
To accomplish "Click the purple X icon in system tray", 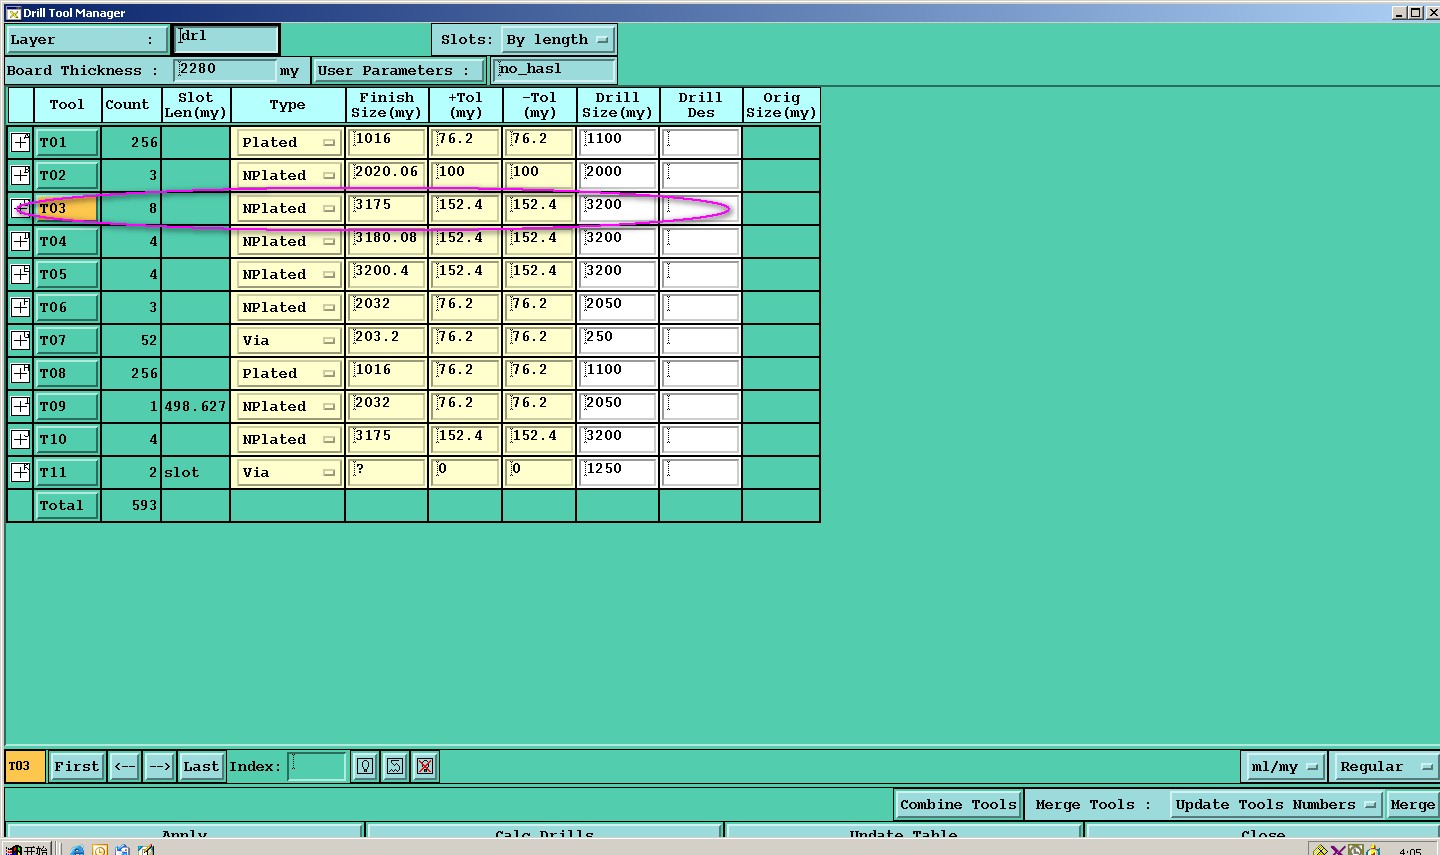I will click(x=1337, y=851).
